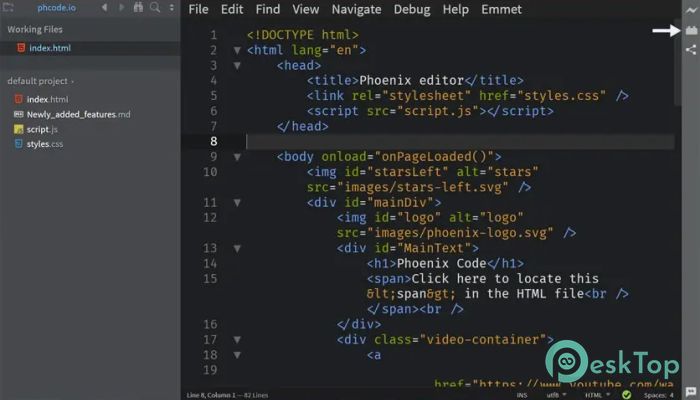Collapse video-container div on line 17
This screenshot has width=700, height=400.
pyautogui.click(x=237, y=340)
